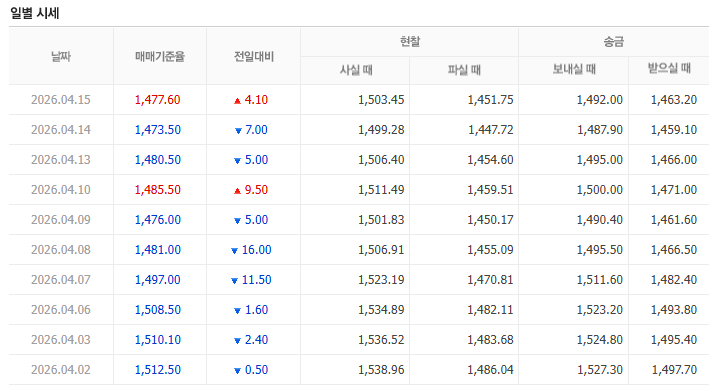Select cash sell rate 1,451.75

(x=490, y=100)
